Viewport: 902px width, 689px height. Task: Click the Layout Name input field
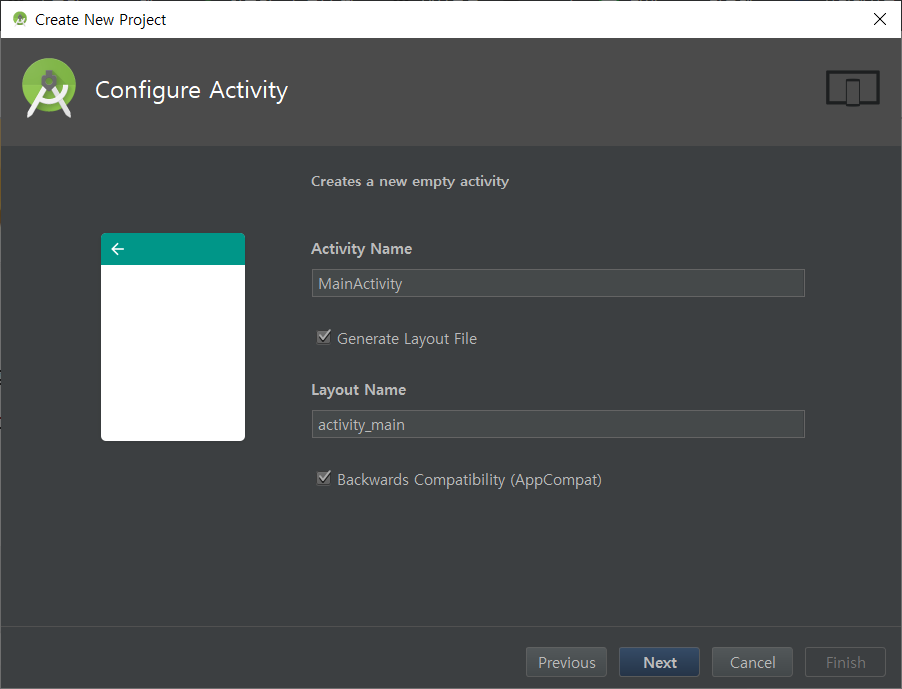[558, 424]
